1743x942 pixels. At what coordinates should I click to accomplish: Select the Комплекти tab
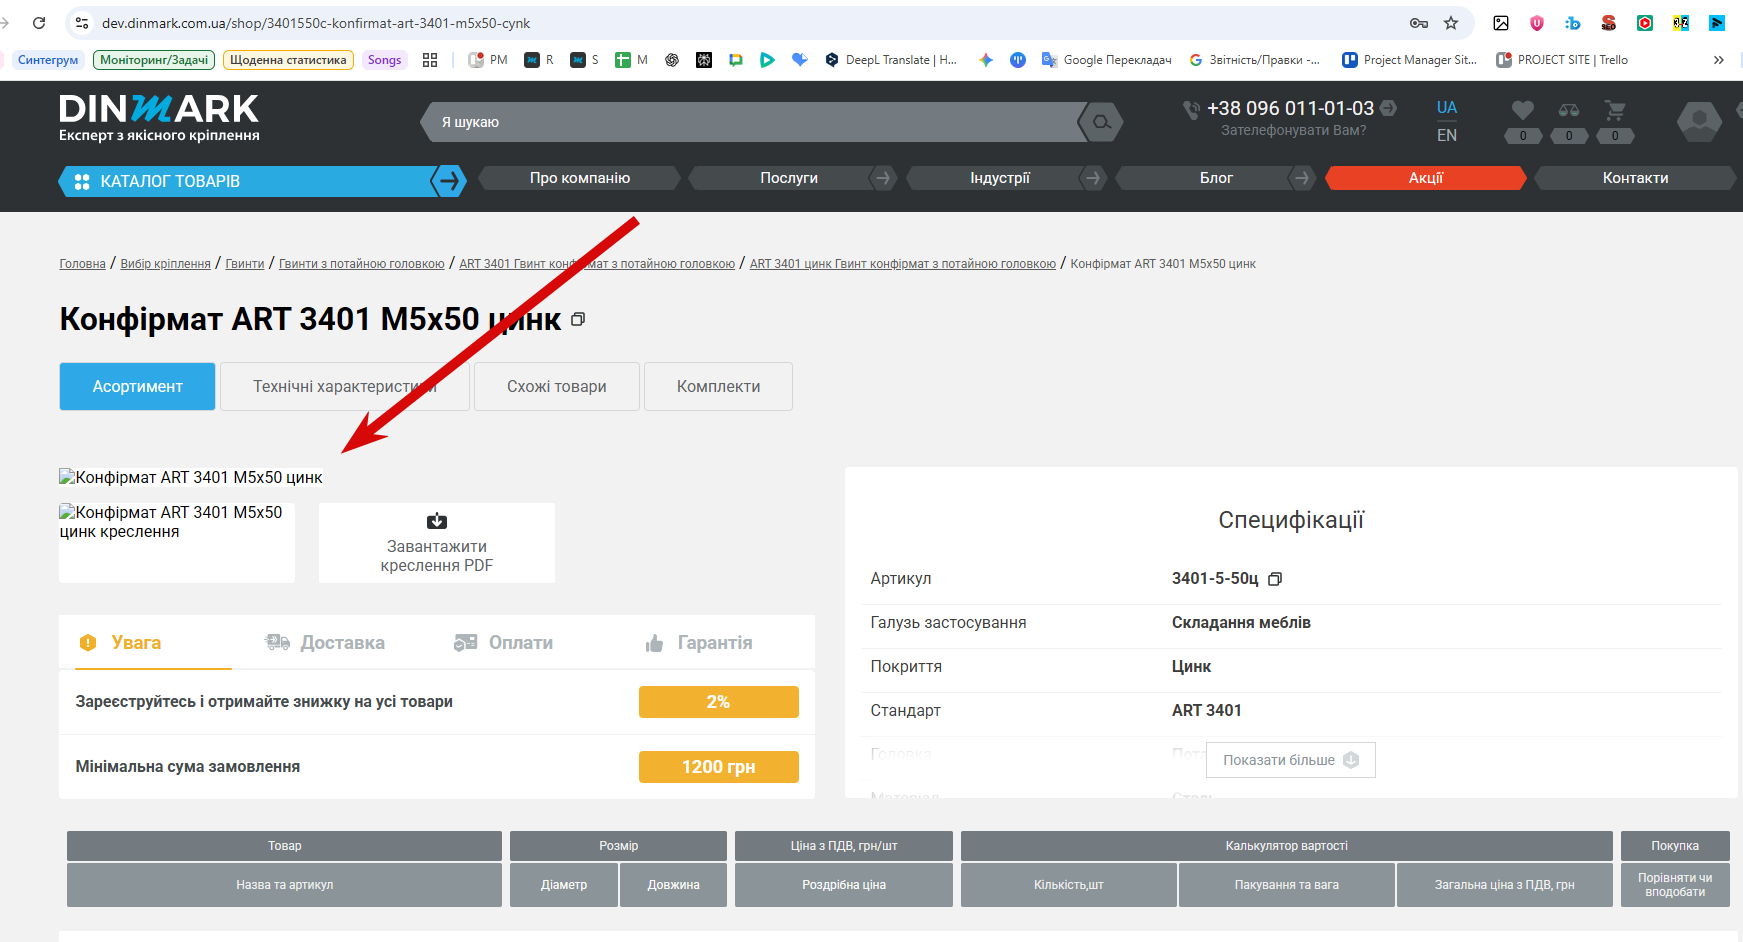click(718, 386)
